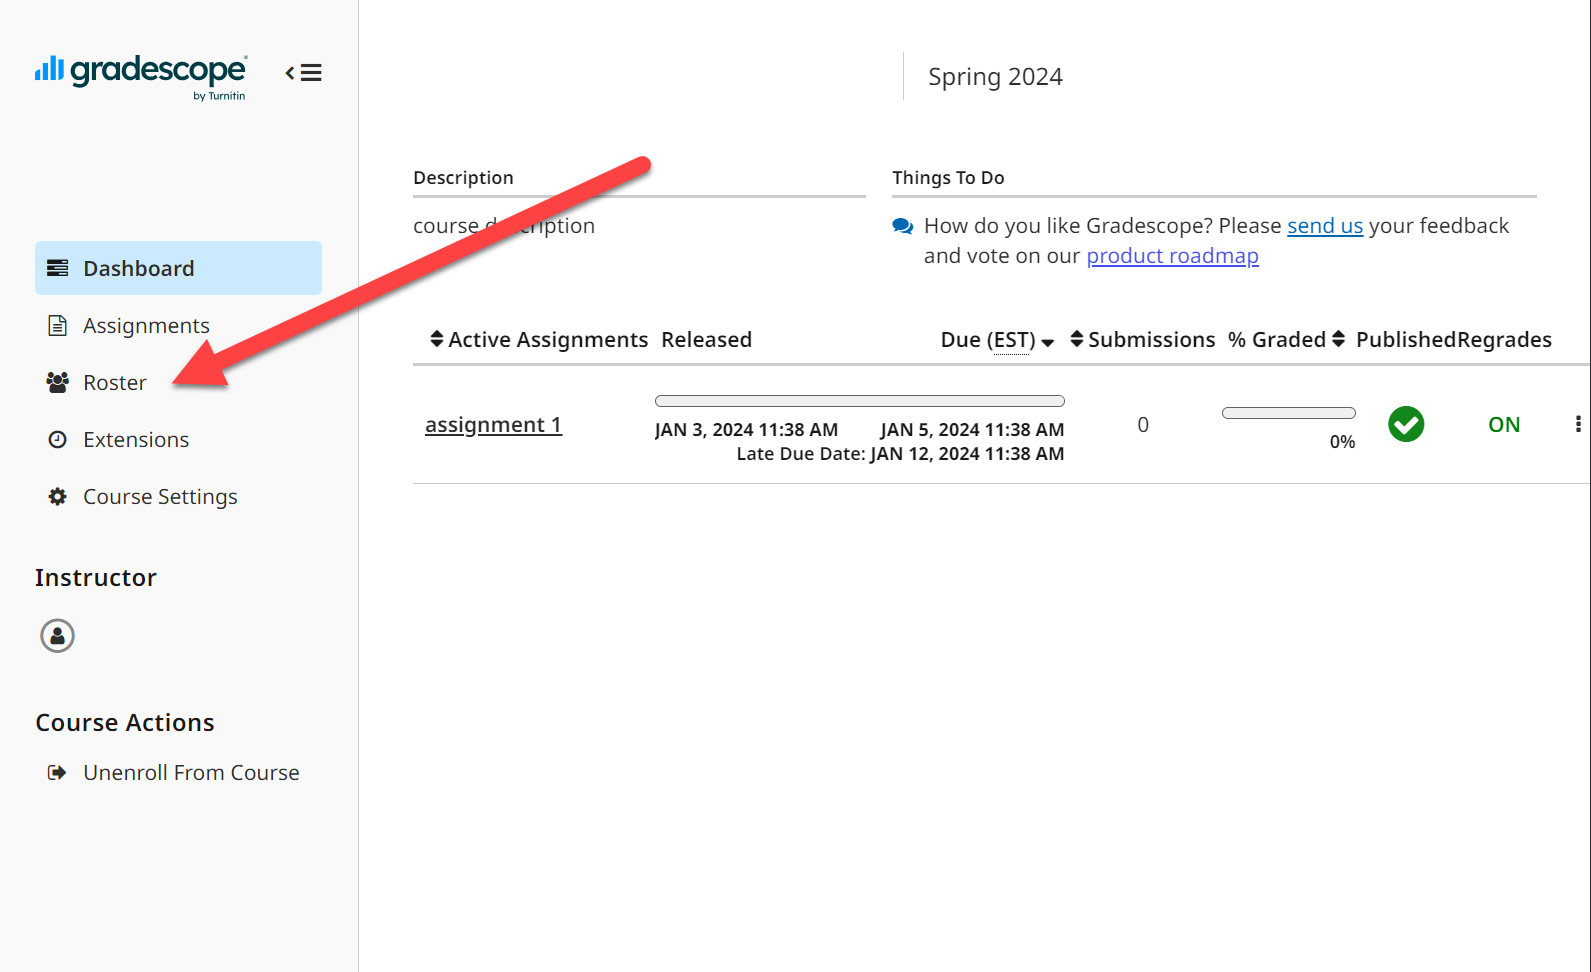Open the Extensions page
Viewport: 1591px width, 972px height.
(x=136, y=439)
